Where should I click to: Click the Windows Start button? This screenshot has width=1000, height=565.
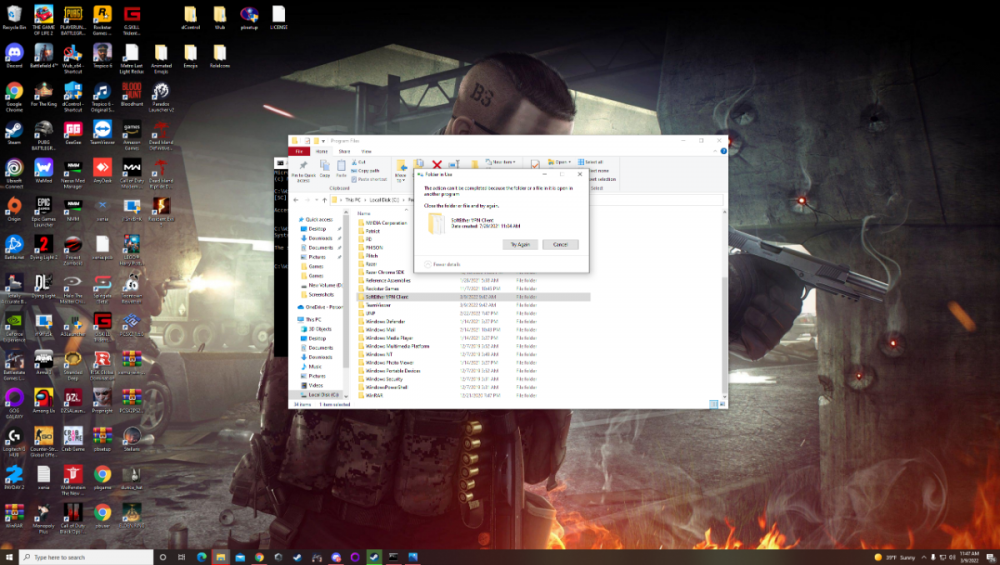[9, 557]
